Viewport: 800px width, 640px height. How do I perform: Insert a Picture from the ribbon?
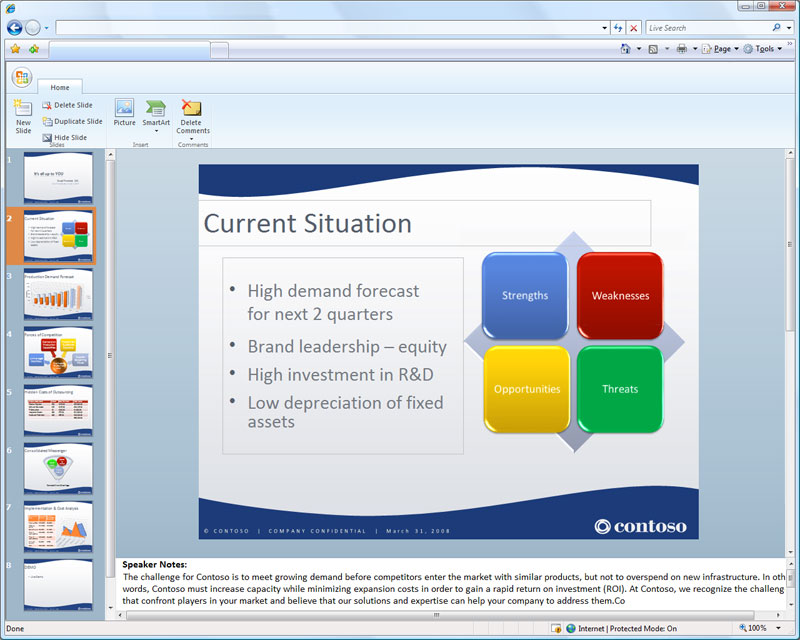[124, 112]
